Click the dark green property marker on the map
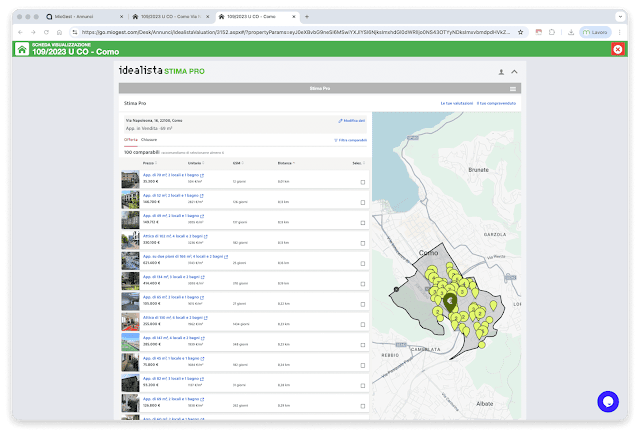This screenshot has height=435, width=640. pos(450,302)
